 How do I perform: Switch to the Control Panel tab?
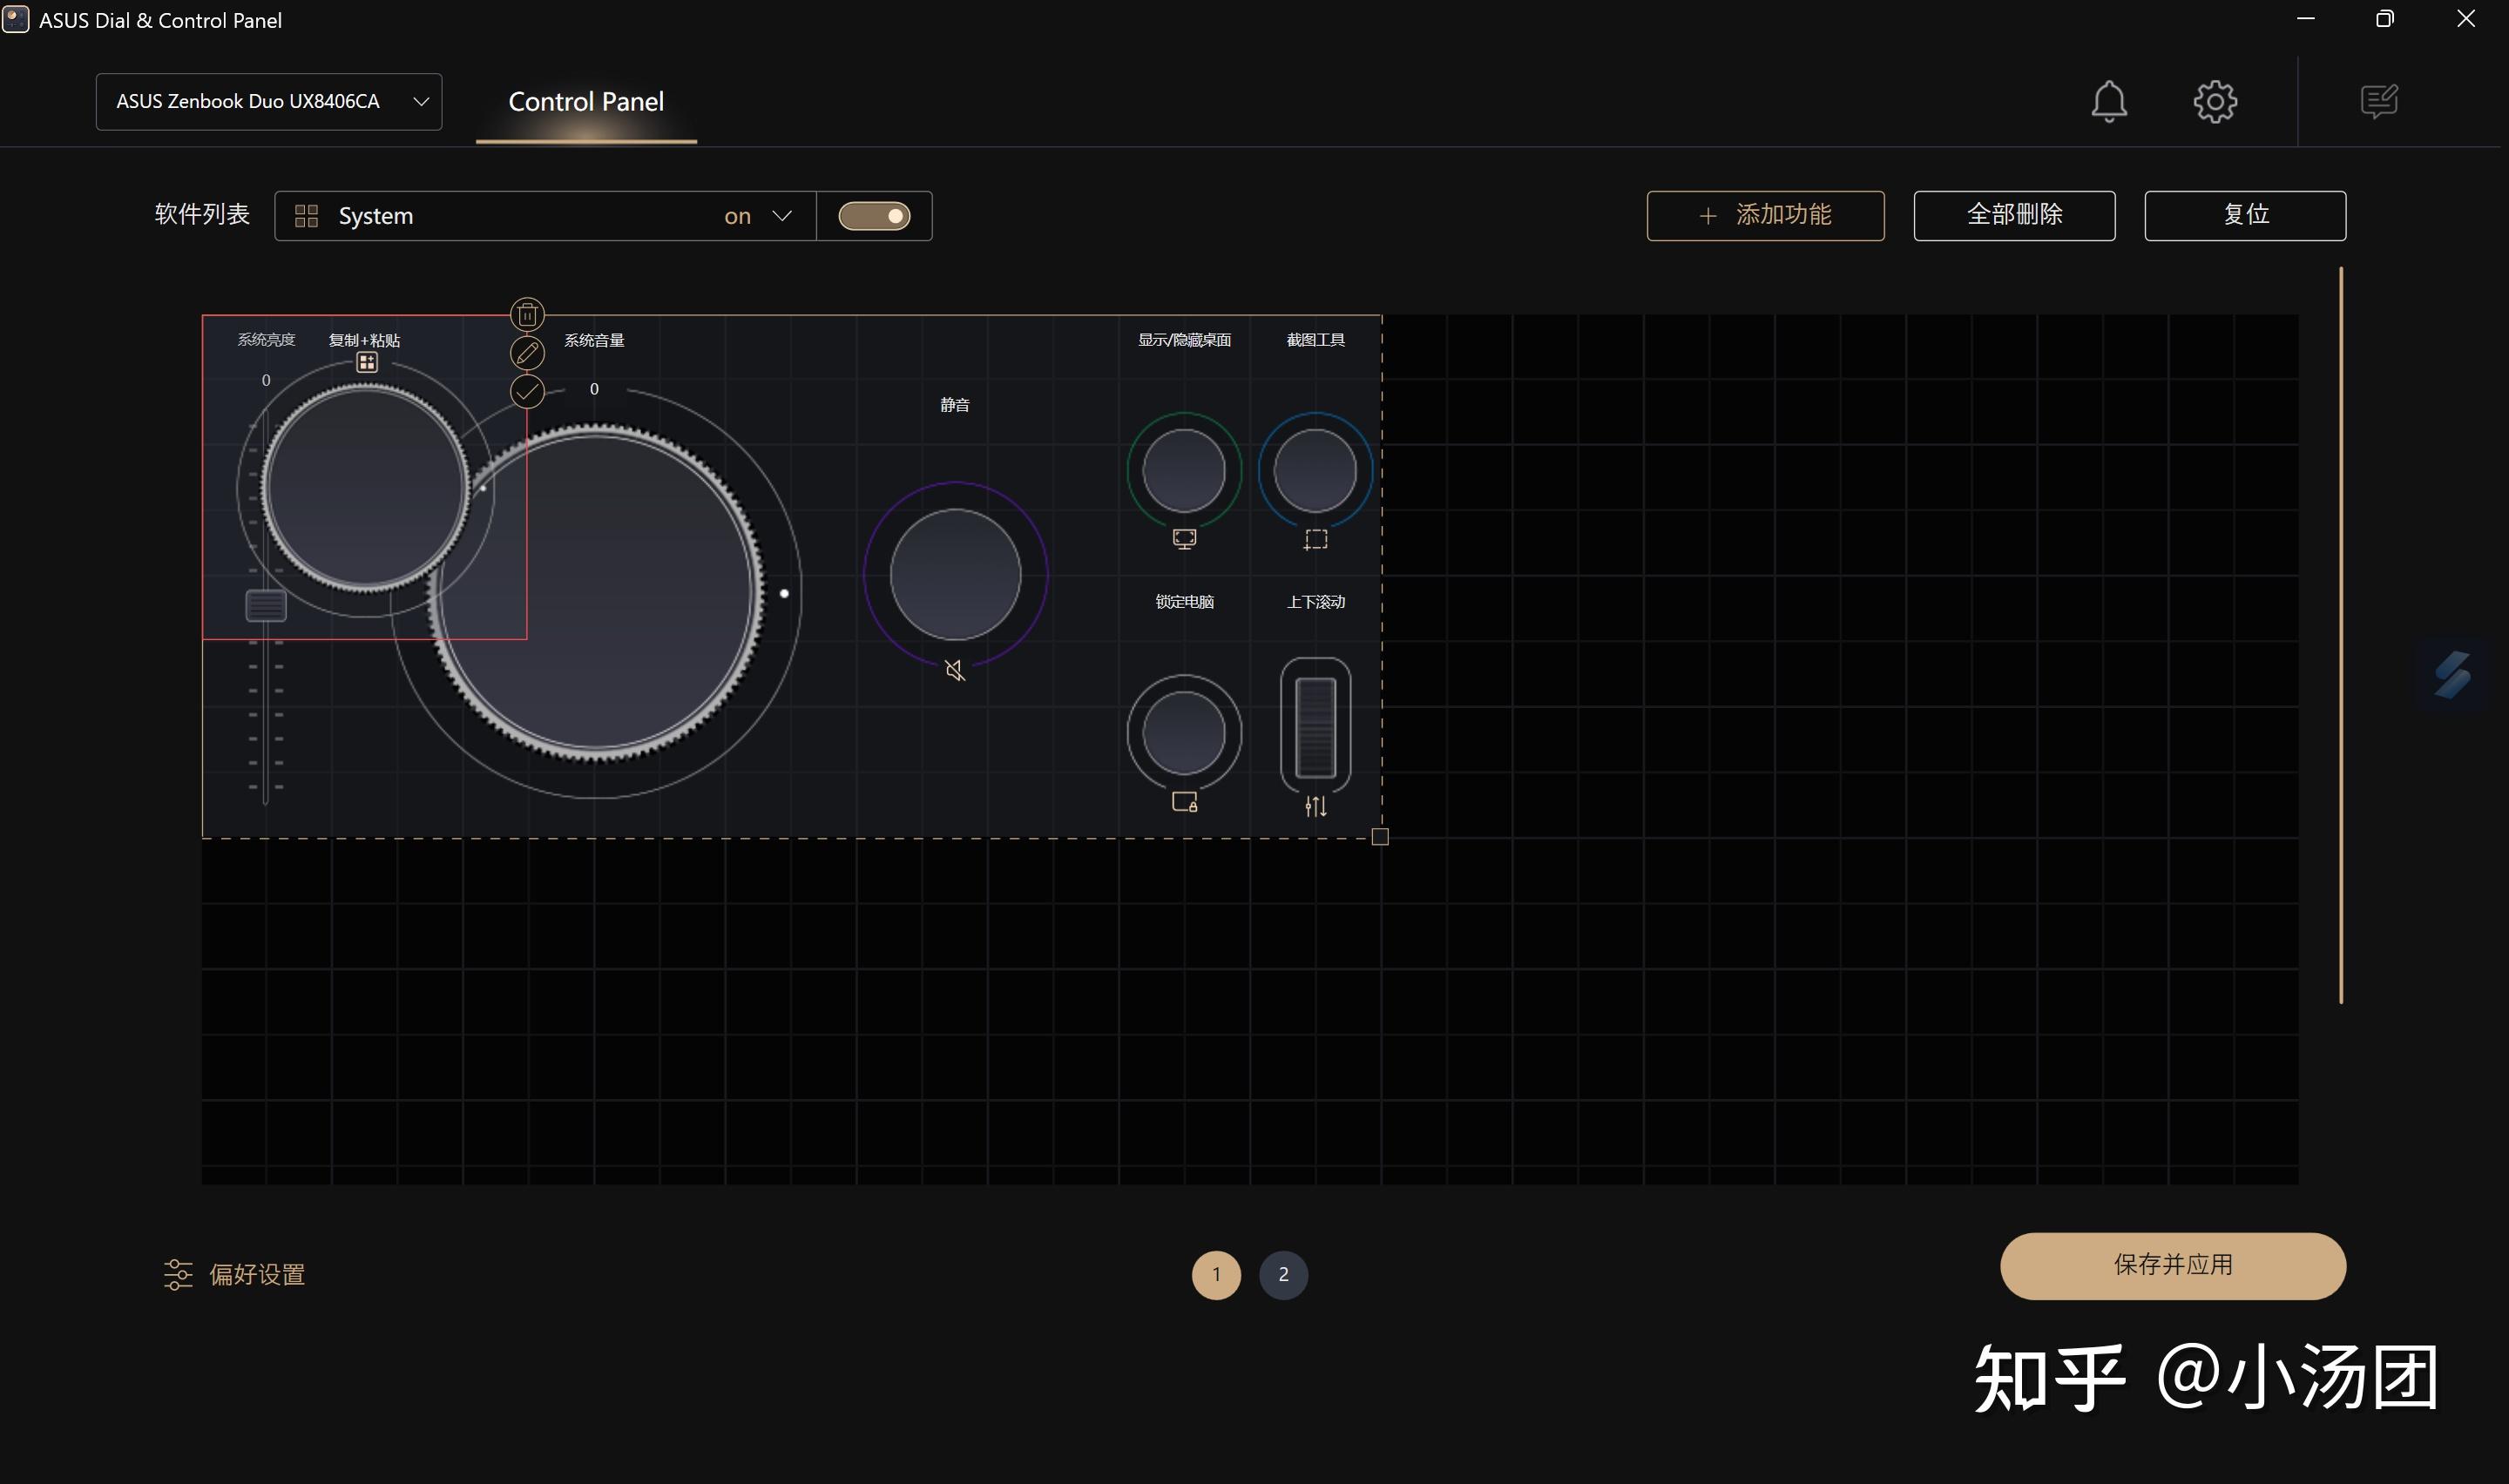(x=586, y=101)
